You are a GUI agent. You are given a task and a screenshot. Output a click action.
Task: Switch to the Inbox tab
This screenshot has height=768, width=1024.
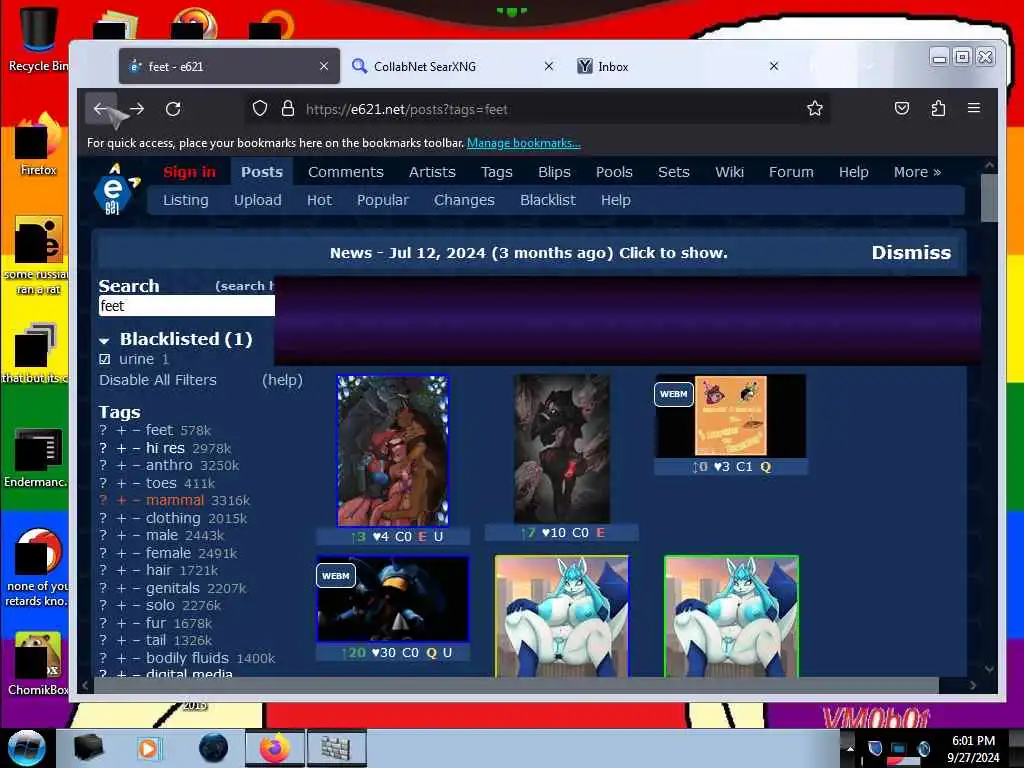click(679, 66)
